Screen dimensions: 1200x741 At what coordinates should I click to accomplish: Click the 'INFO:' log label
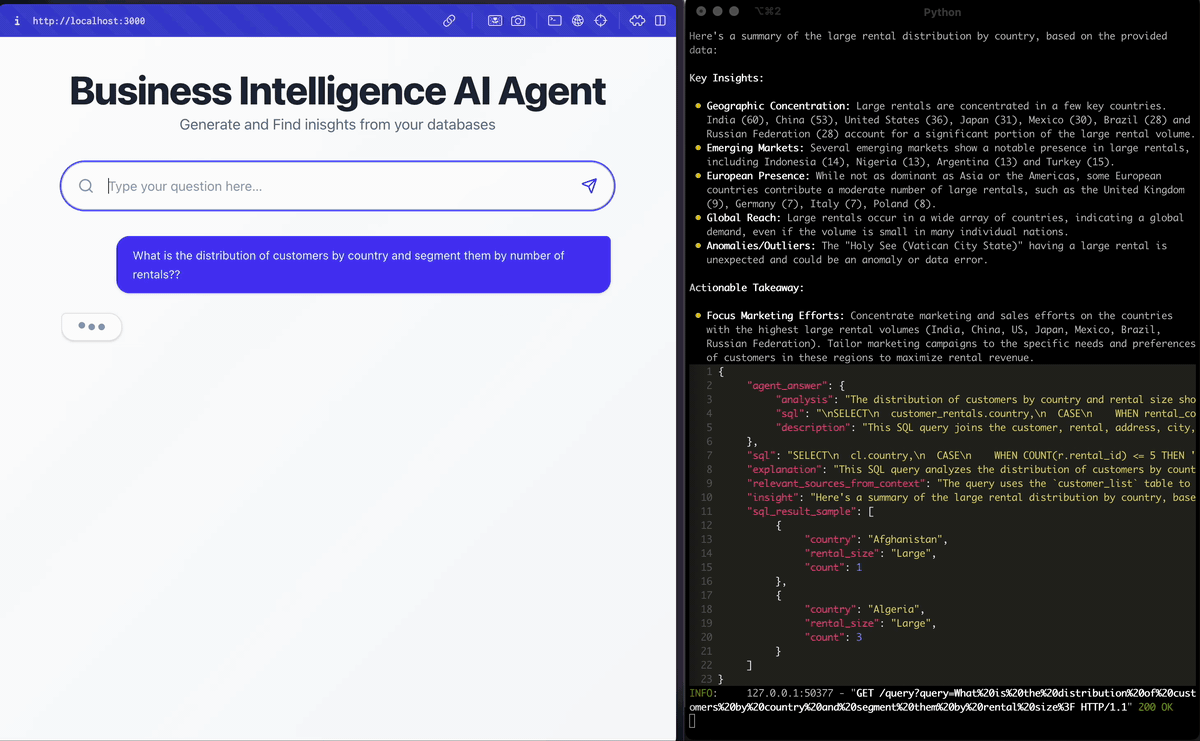[x=704, y=693]
